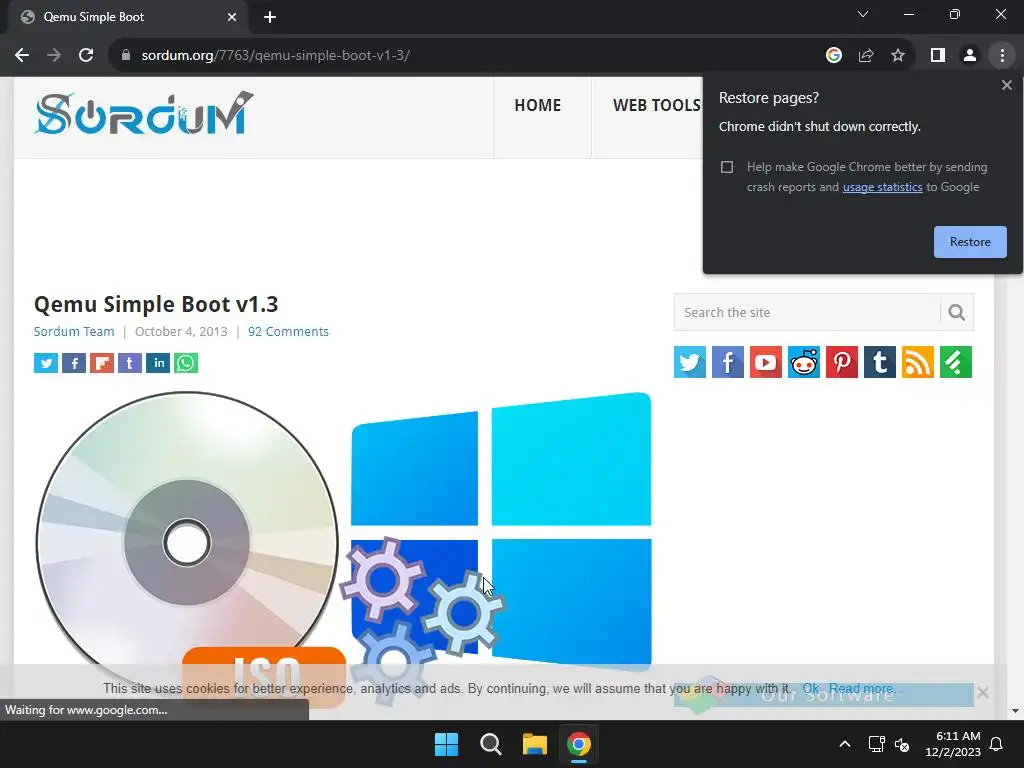
Task: Open Chrome's three-dot menu
Action: coord(1002,56)
